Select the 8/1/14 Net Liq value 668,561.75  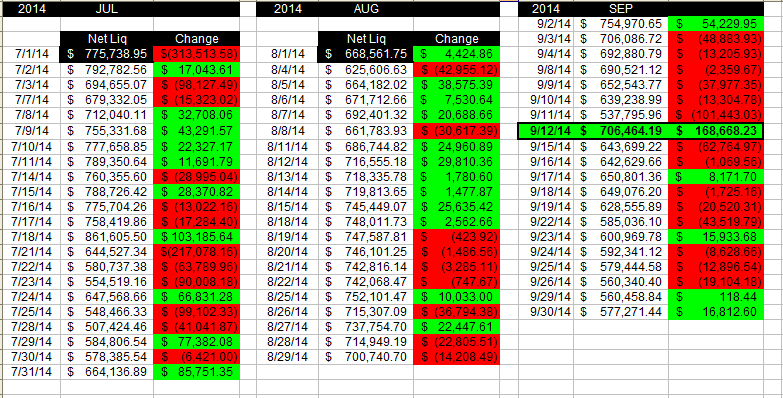point(366,54)
